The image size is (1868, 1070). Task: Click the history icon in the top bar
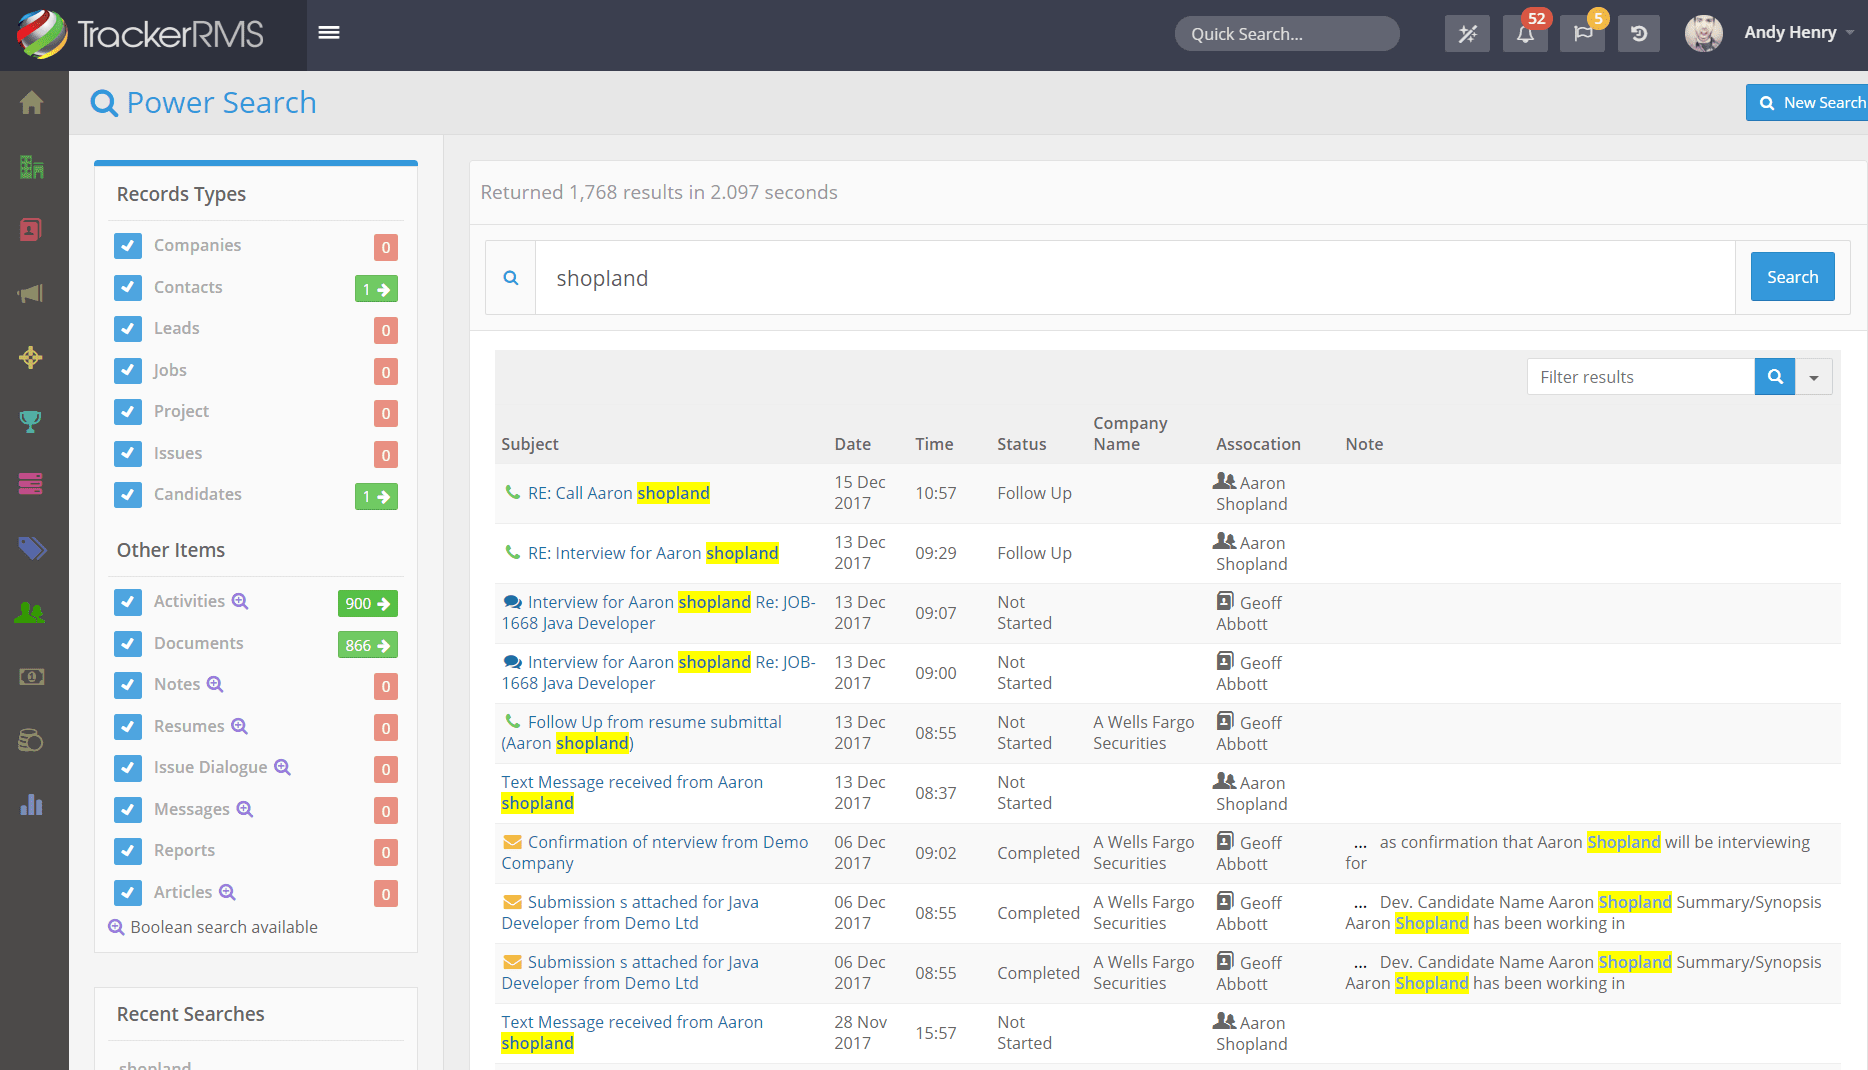[1638, 33]
